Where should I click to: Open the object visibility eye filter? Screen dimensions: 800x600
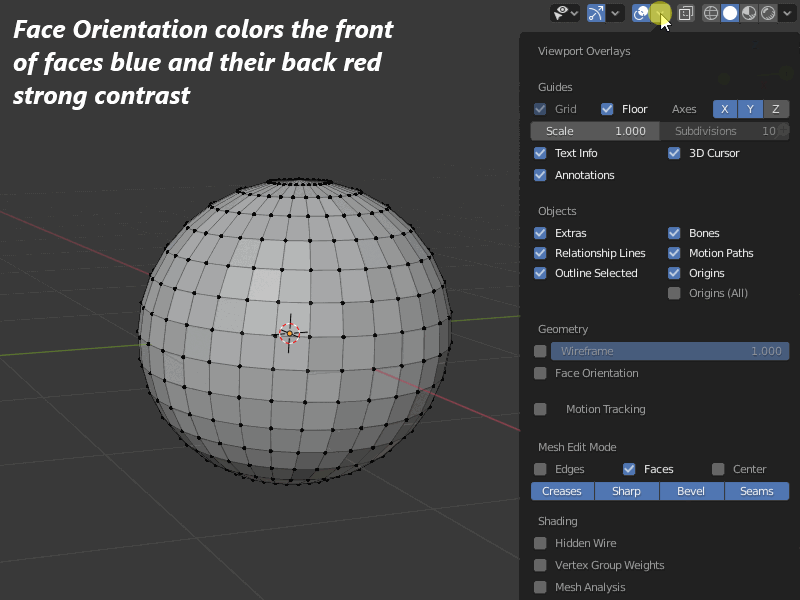point(559,13)
